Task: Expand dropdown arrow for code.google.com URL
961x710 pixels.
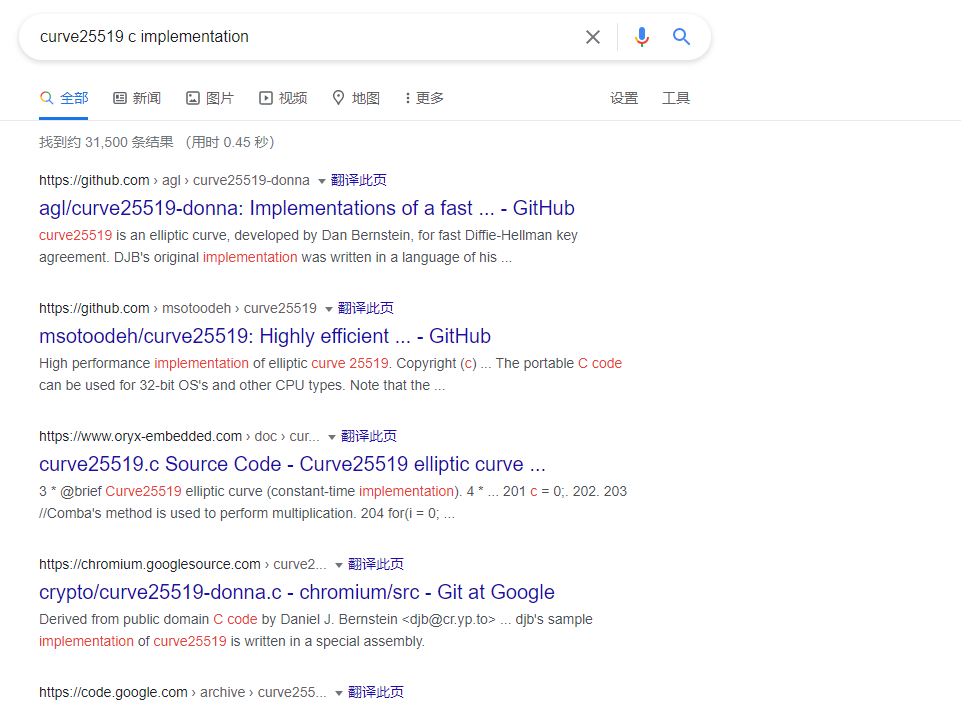Action: [x=338, y=693]
